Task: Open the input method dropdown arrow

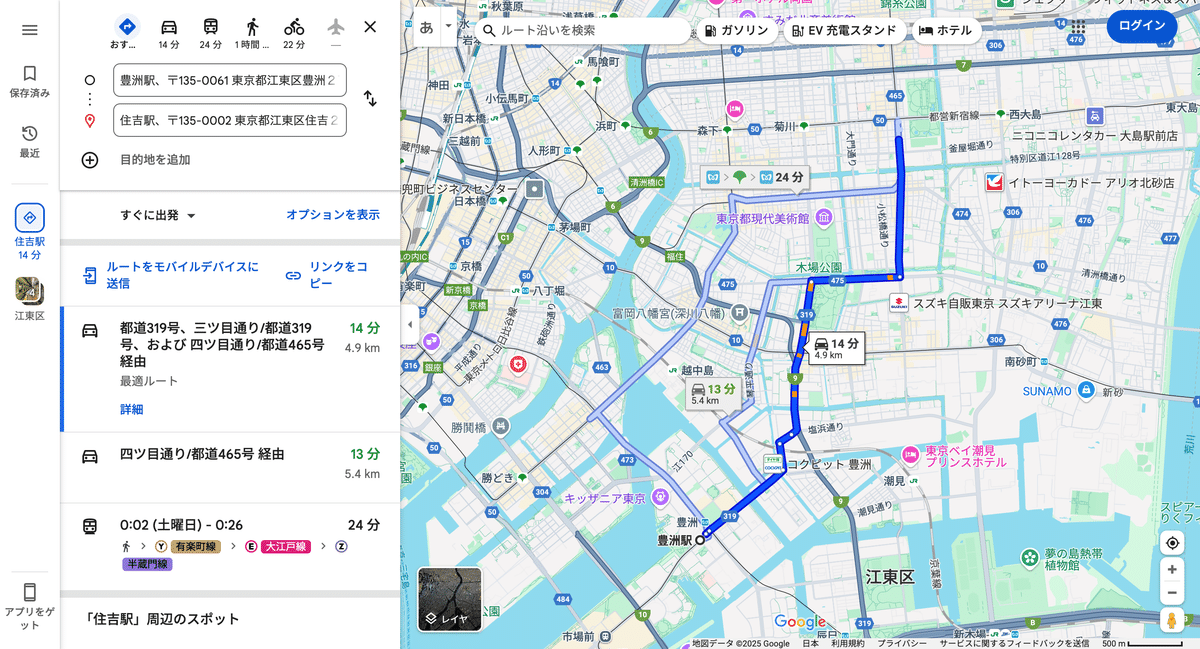Action: pyautogui.click(x=448, y=28)
